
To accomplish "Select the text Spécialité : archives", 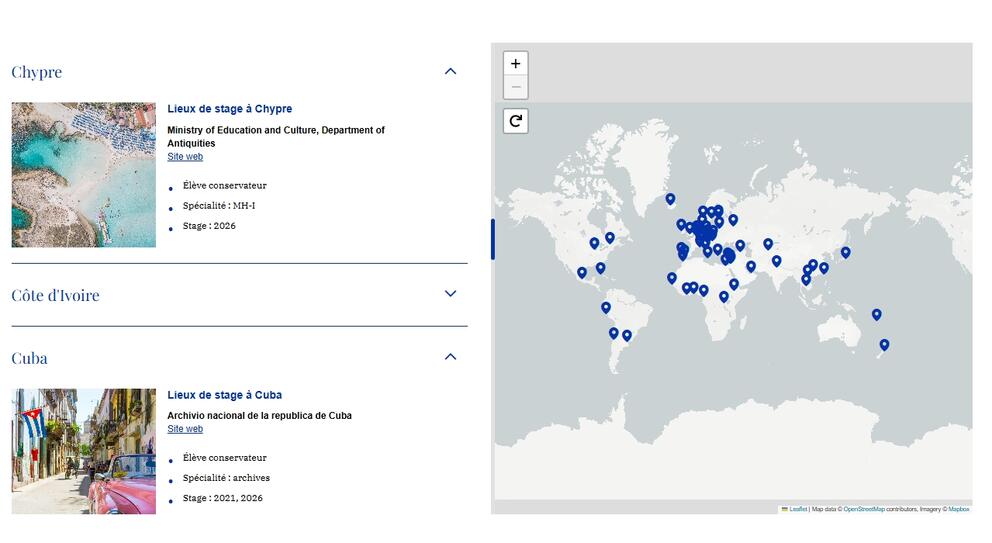I will (226, 478).
